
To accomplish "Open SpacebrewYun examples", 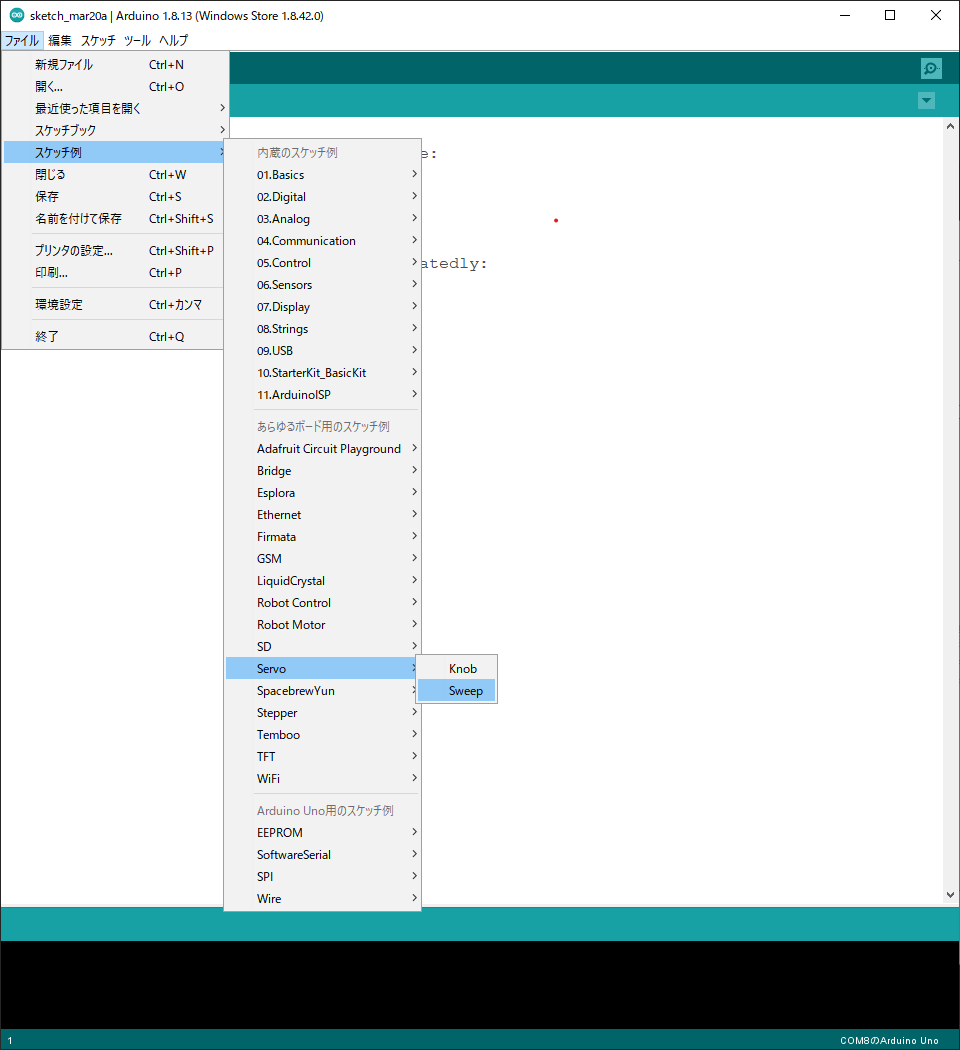I will point(323,690).
